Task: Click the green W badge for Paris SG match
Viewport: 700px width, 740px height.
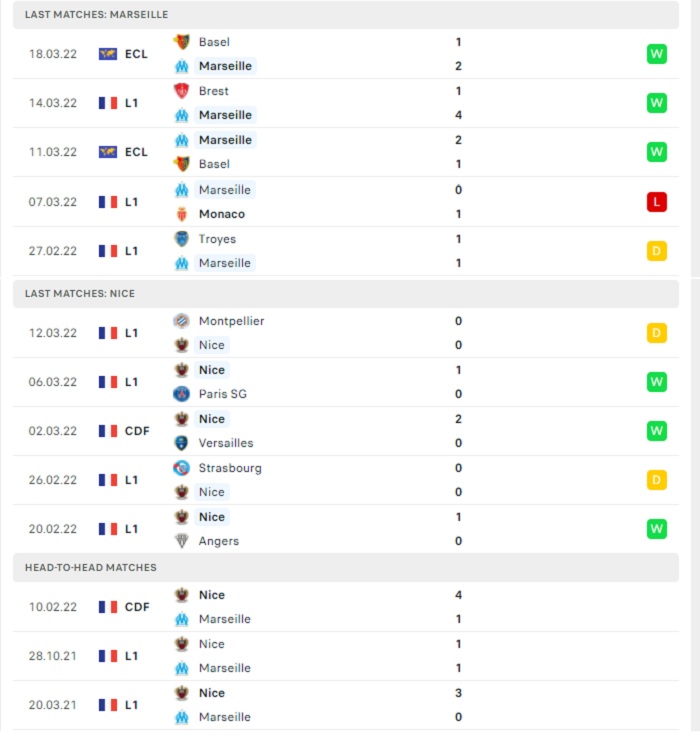Action: pyautogui.click(x=657, y=382)
